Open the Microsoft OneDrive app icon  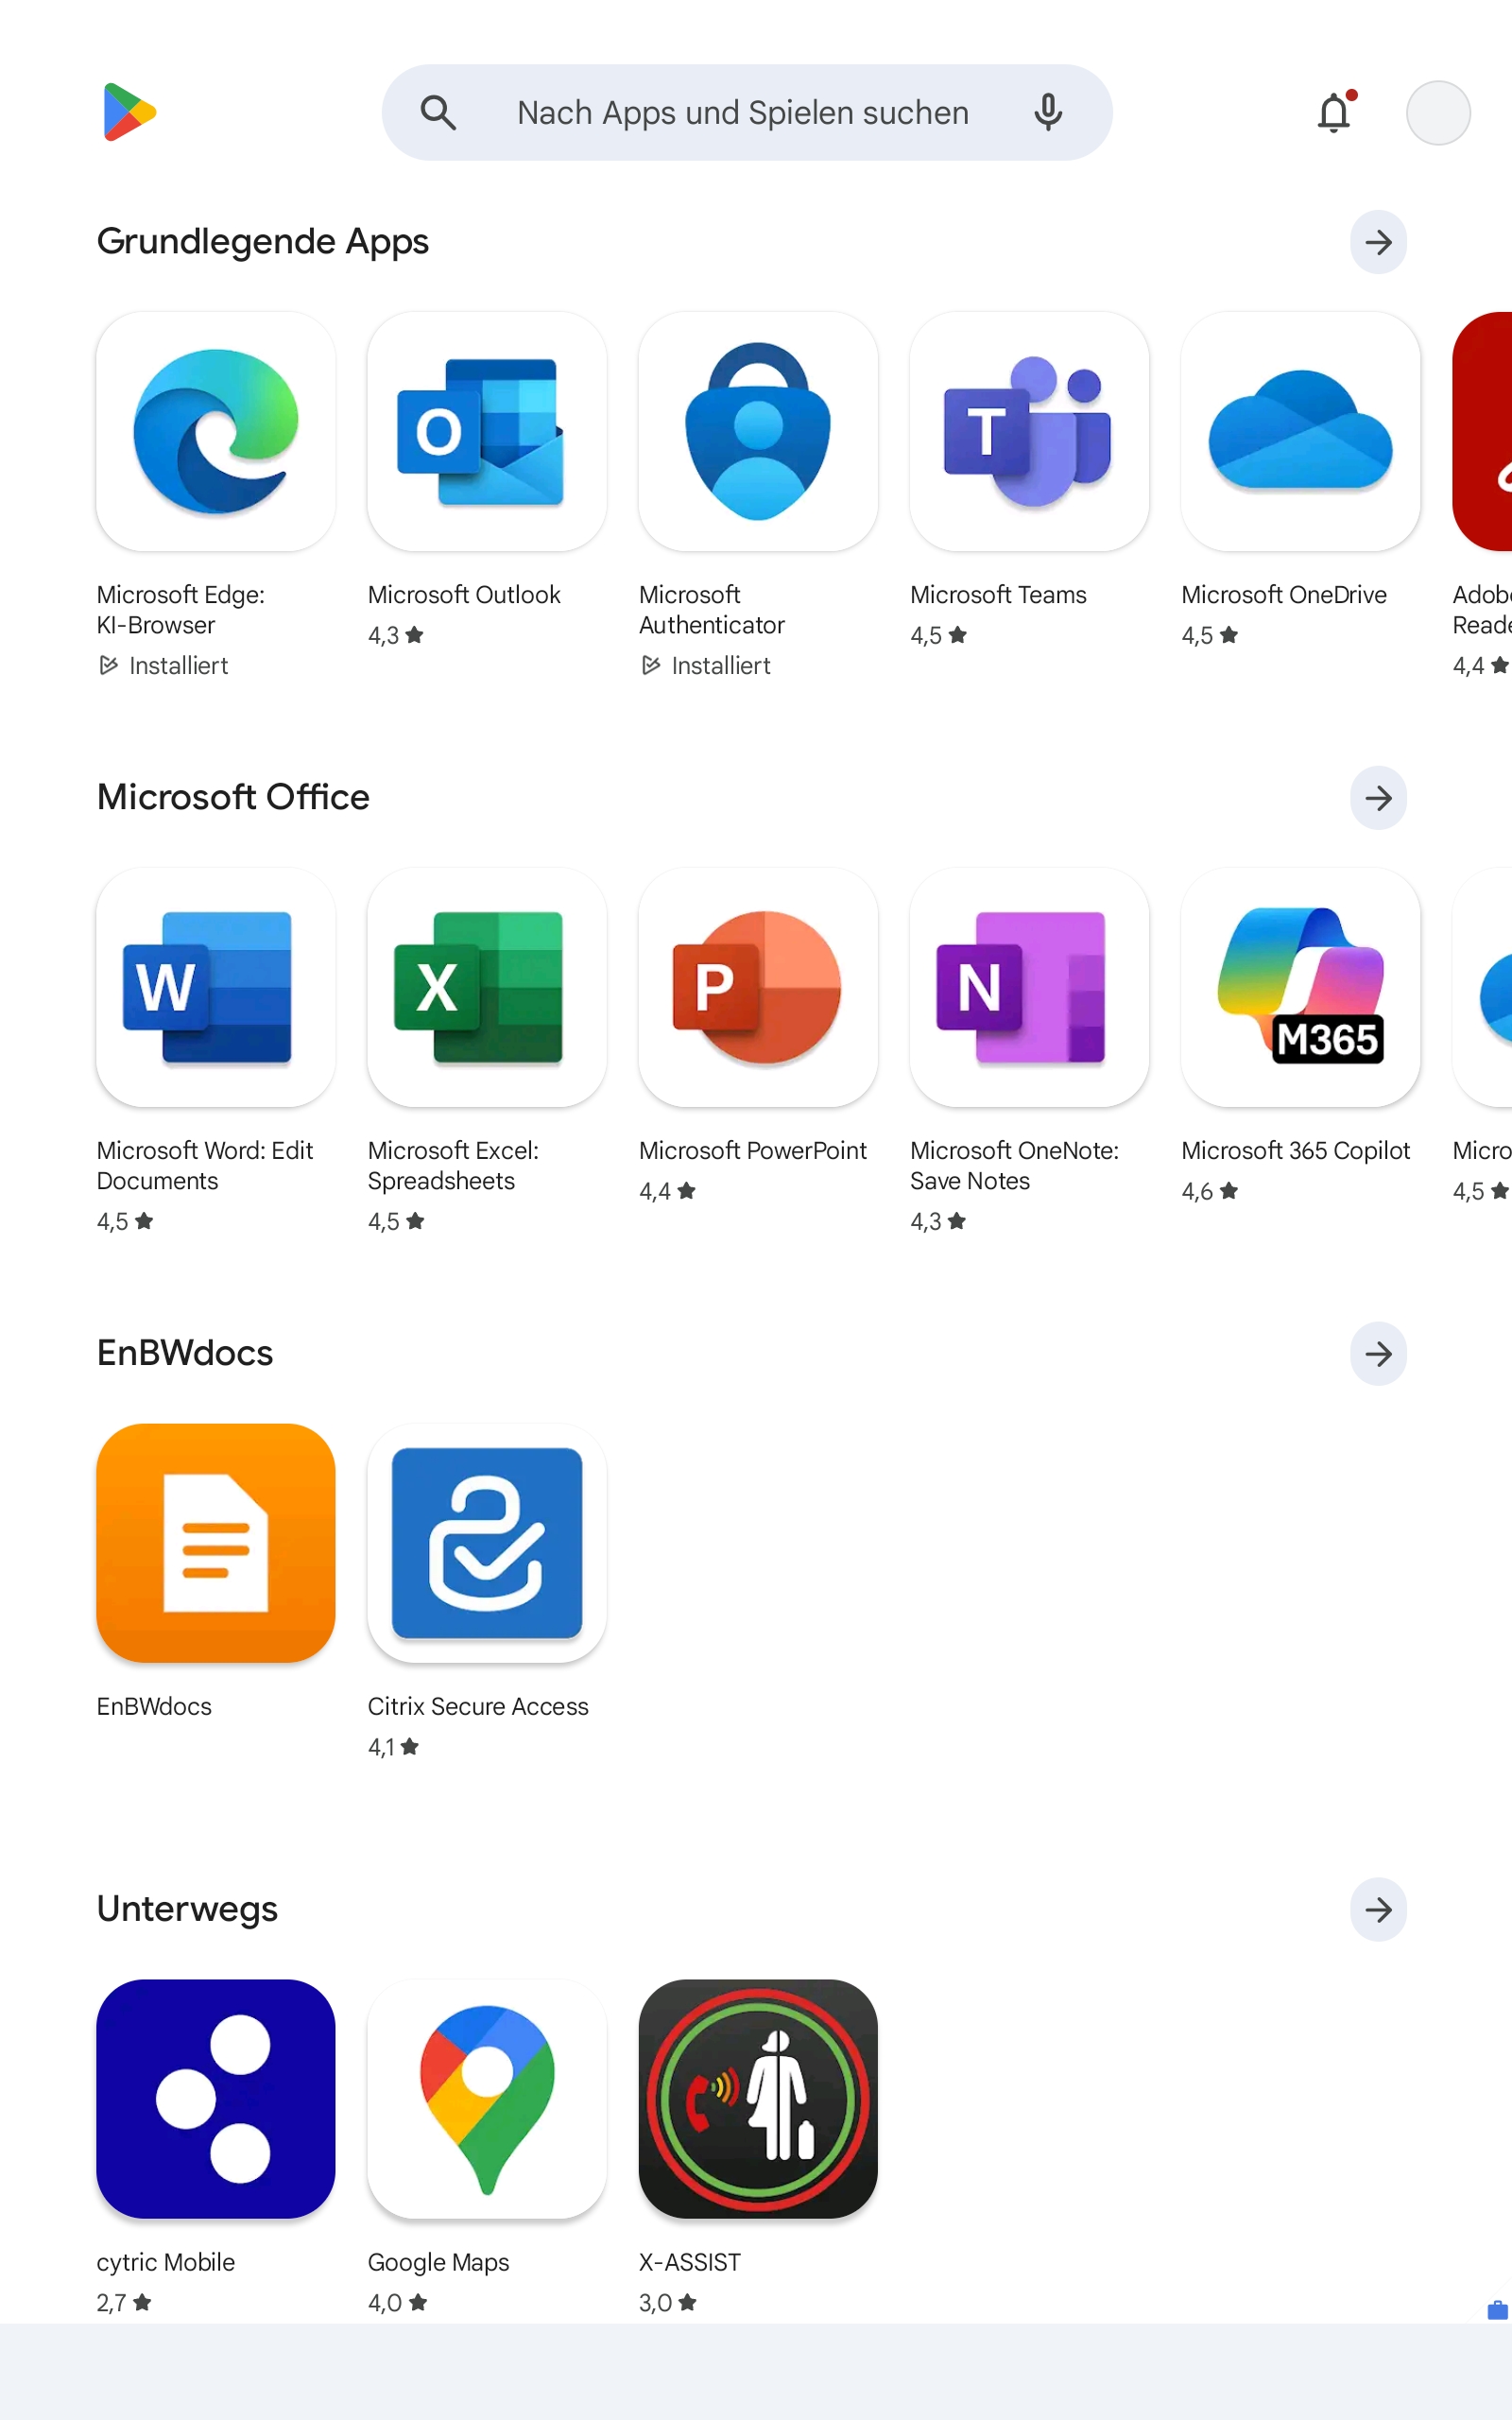[1300, 431]
